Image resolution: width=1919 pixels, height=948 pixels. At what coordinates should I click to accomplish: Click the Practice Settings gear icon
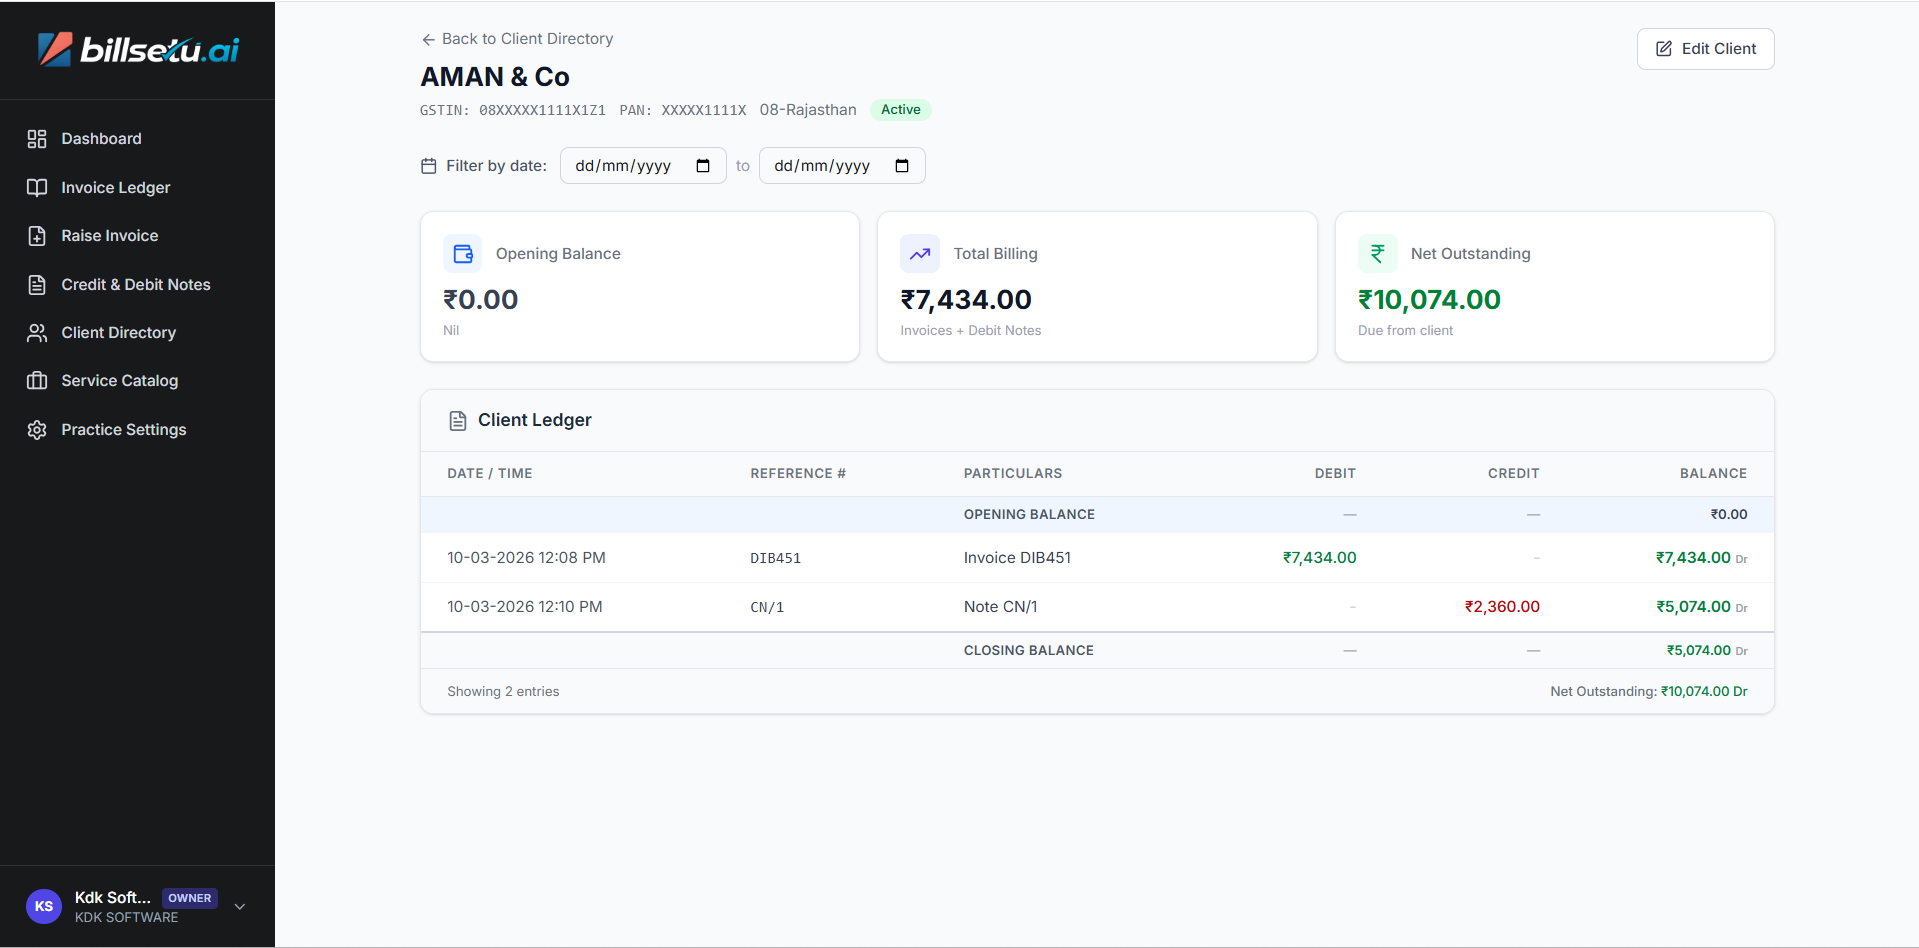[37, 430]
